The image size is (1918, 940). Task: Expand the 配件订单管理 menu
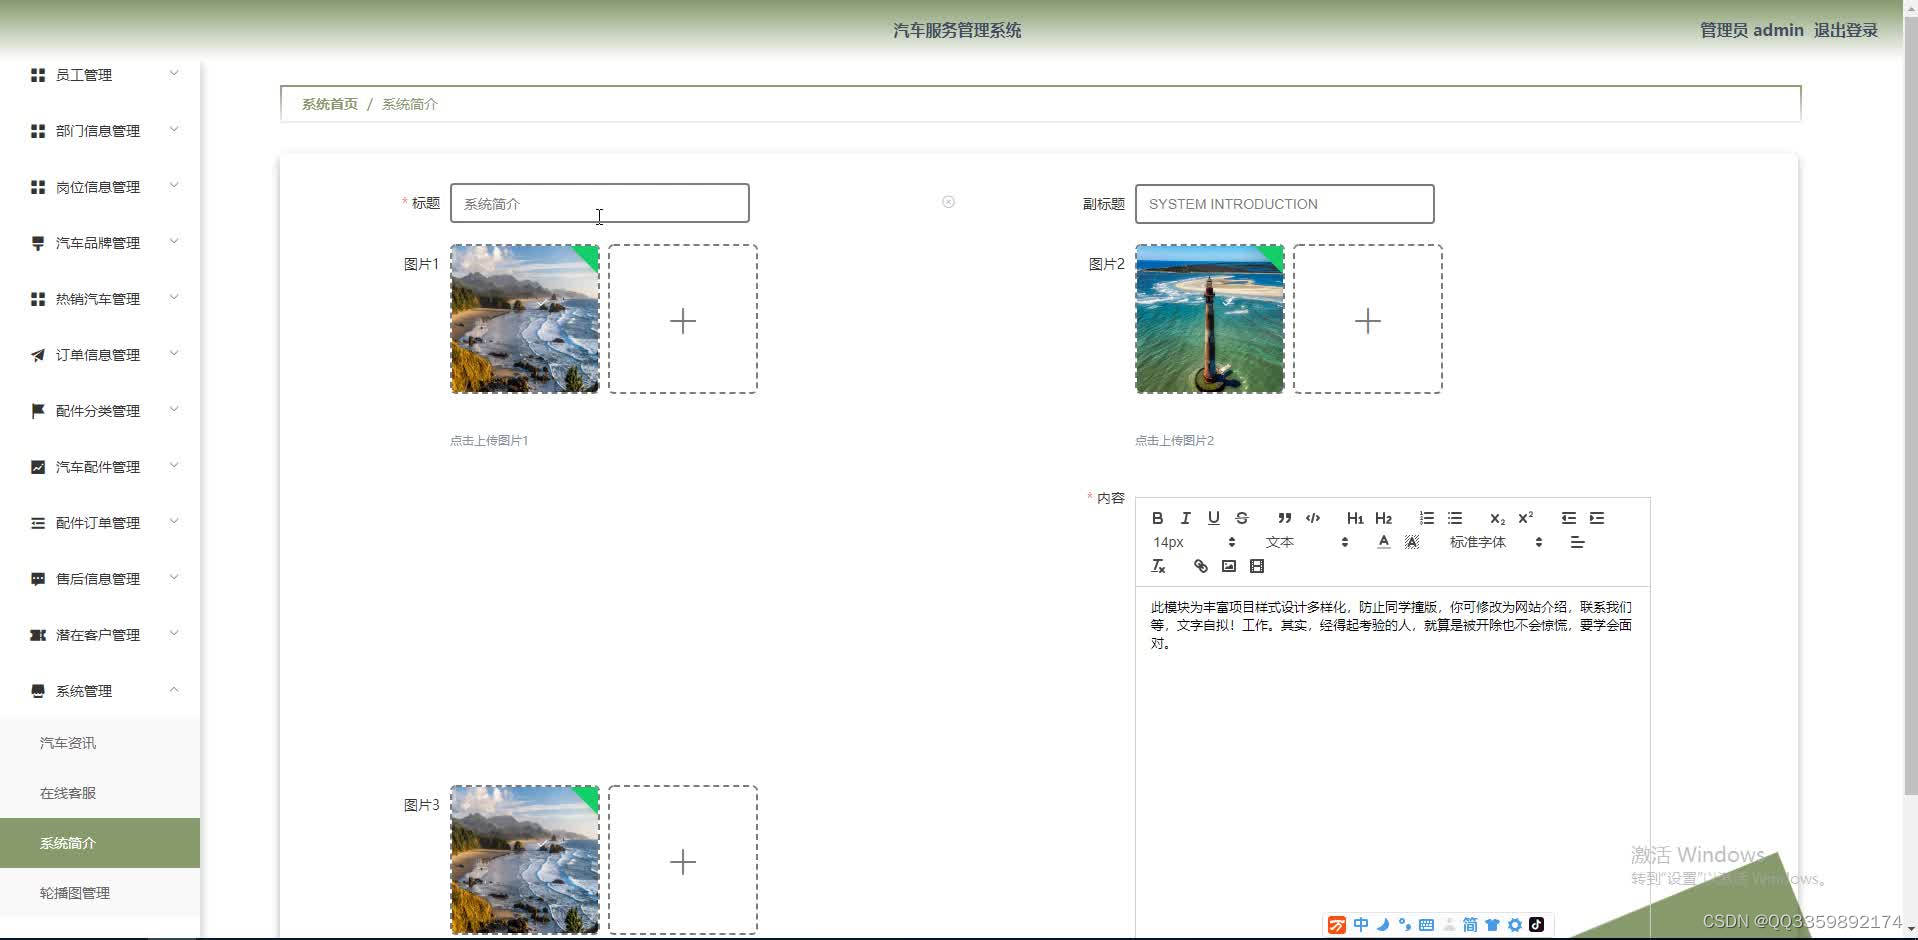tap(100, 523)
